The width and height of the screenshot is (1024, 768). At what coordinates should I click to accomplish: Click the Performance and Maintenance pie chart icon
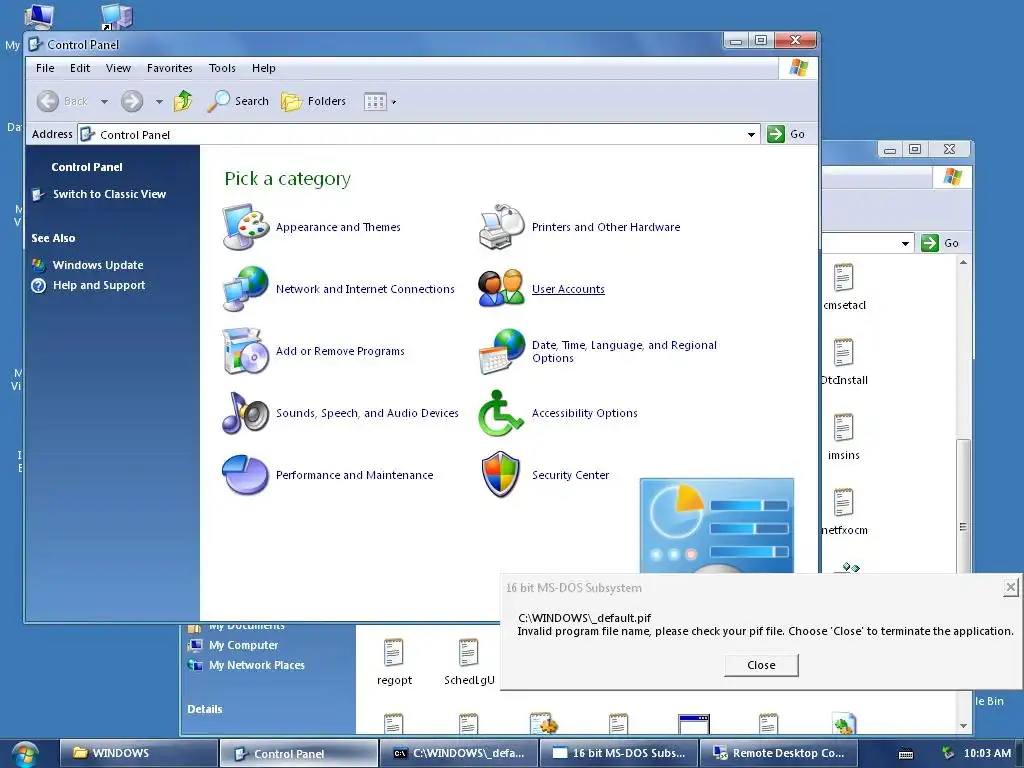point(246,475)
